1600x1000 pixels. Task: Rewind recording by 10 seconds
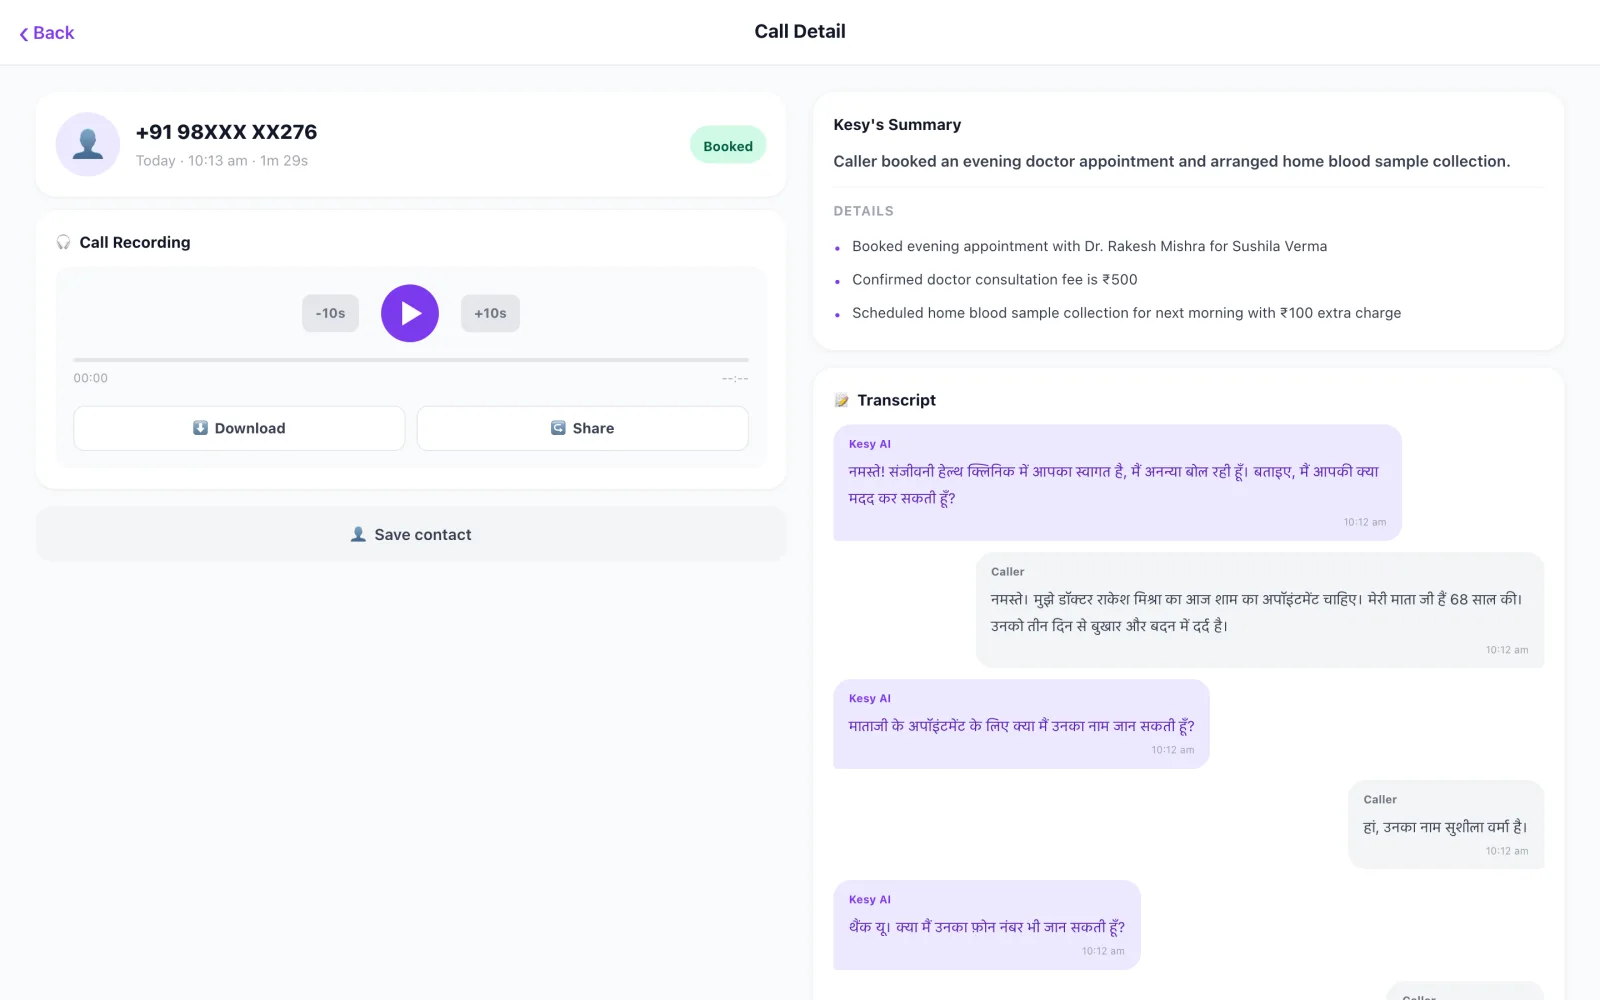(330, 313)
